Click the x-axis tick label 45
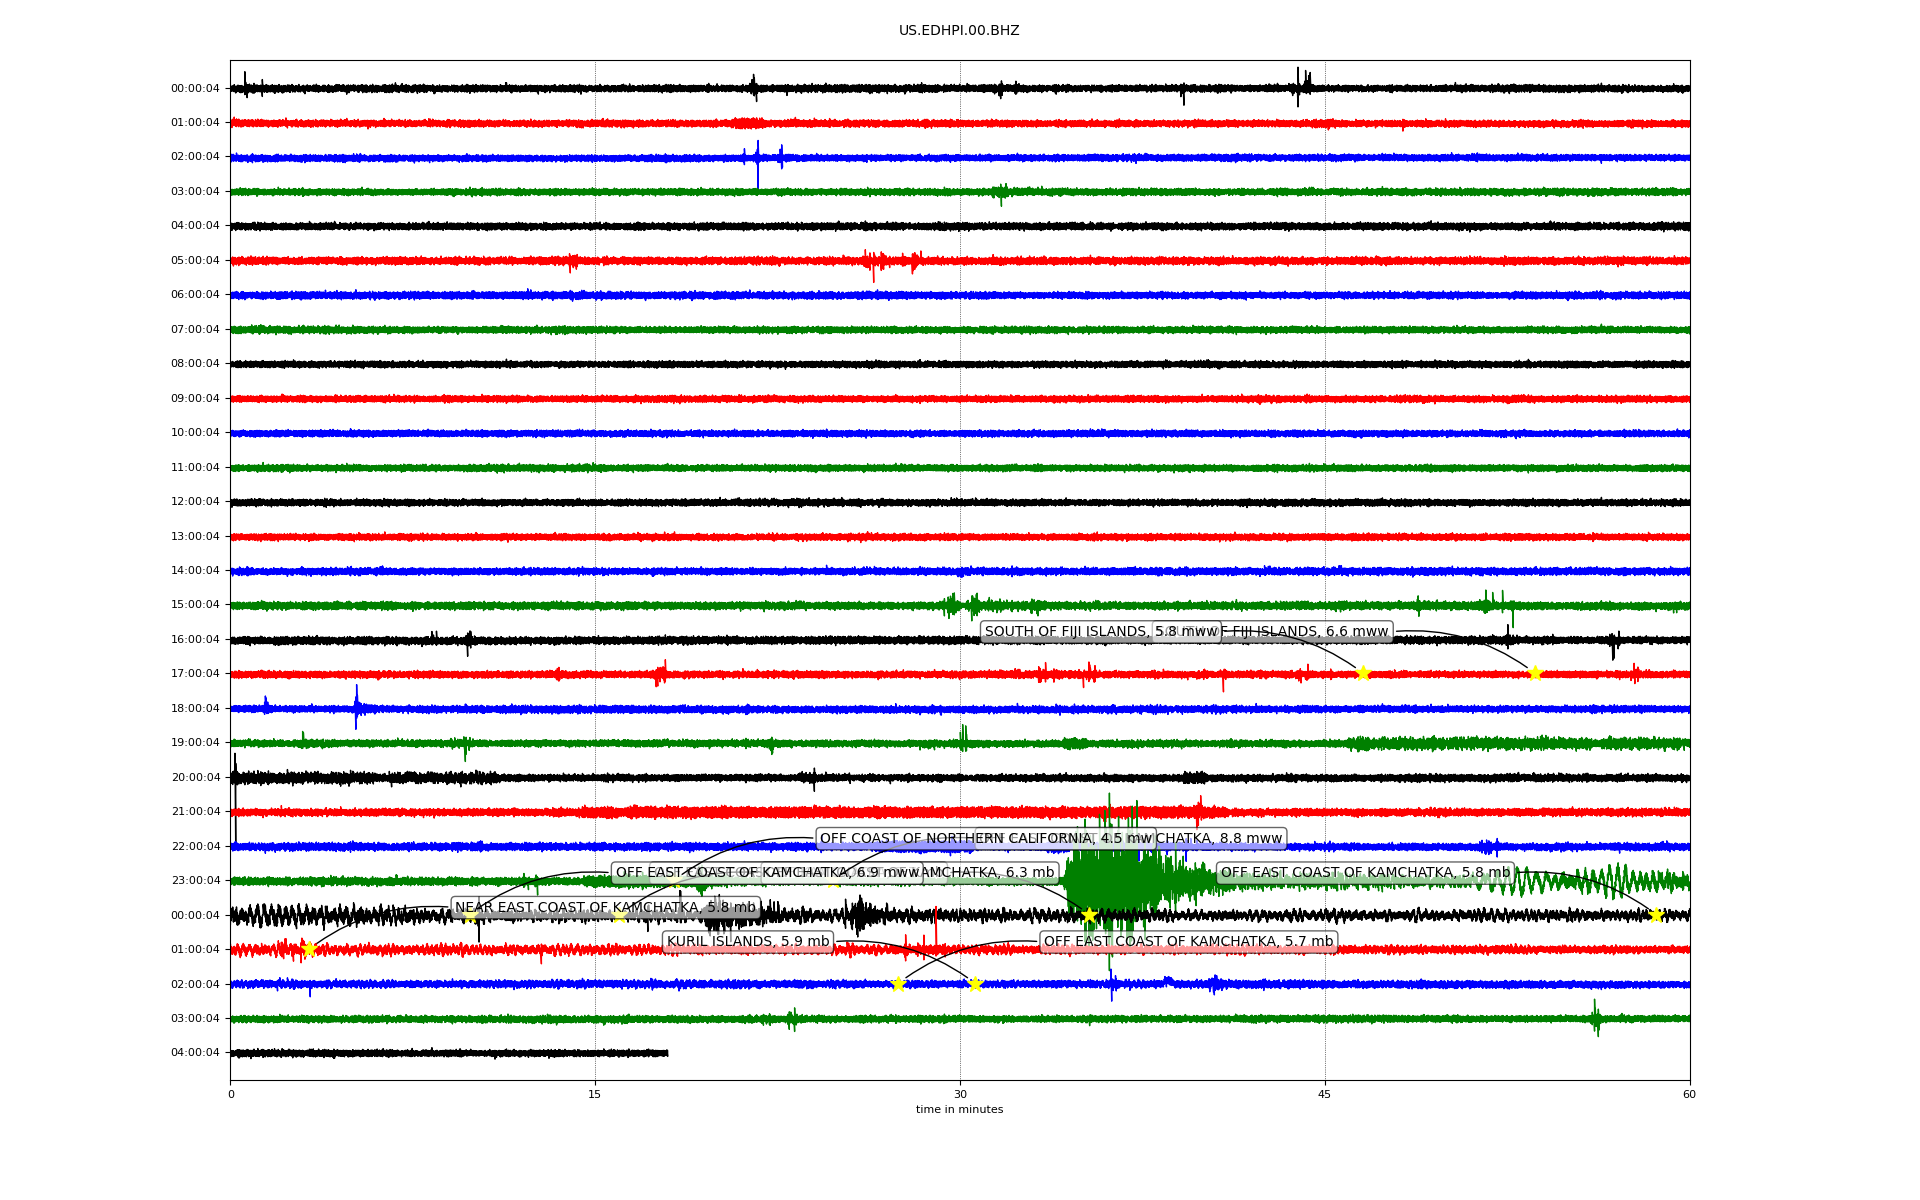Viewport: 1920px width, 1200px height. [1325, 1094]
